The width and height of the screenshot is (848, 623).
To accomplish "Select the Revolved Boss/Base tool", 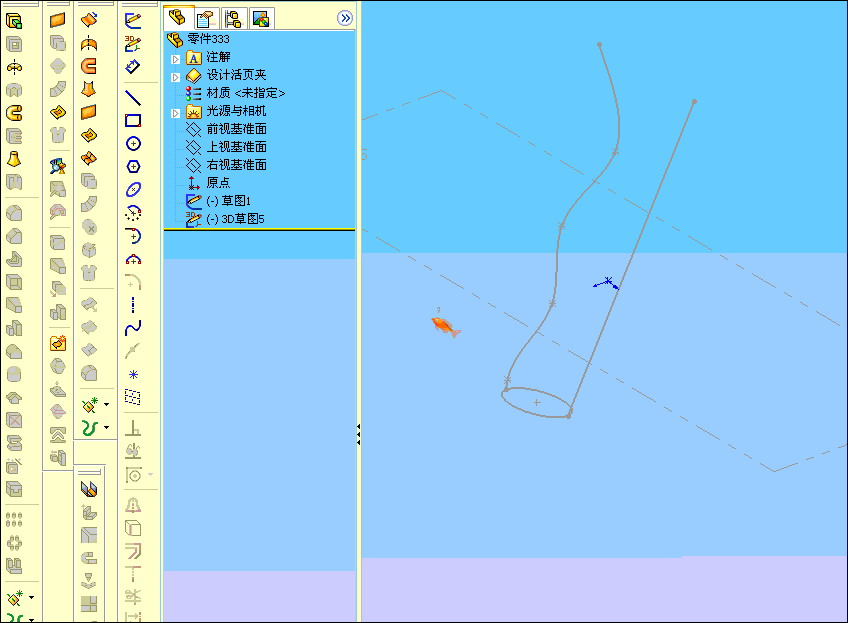I will 14,68.
